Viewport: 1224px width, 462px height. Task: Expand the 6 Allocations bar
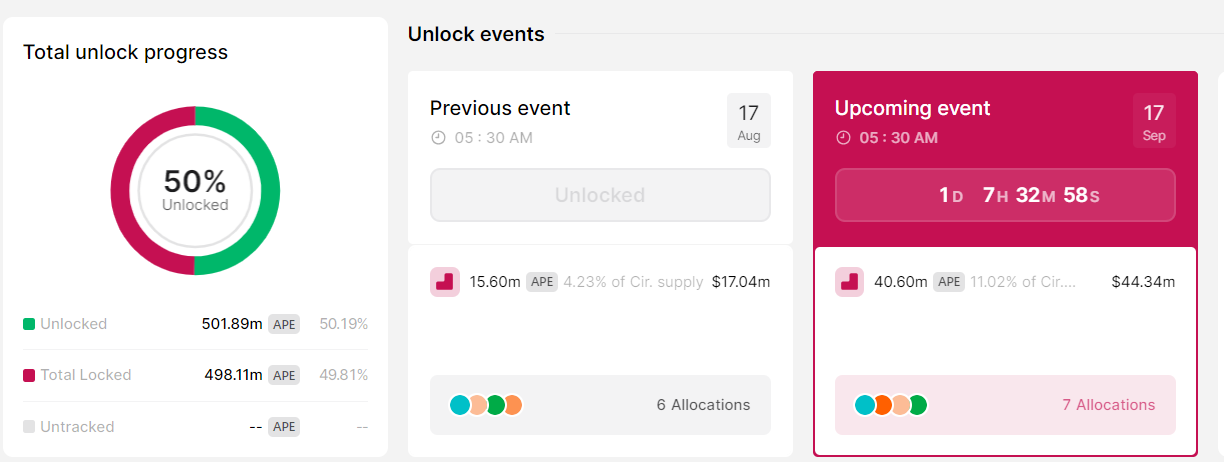[600, 405]
